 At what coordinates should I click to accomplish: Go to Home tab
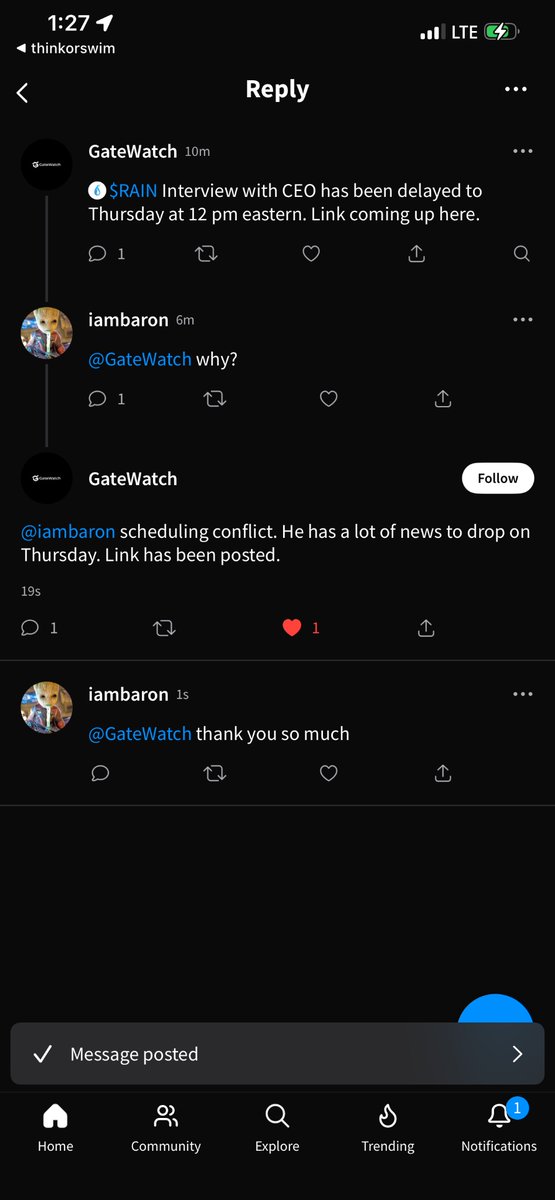click(55, 1126)
